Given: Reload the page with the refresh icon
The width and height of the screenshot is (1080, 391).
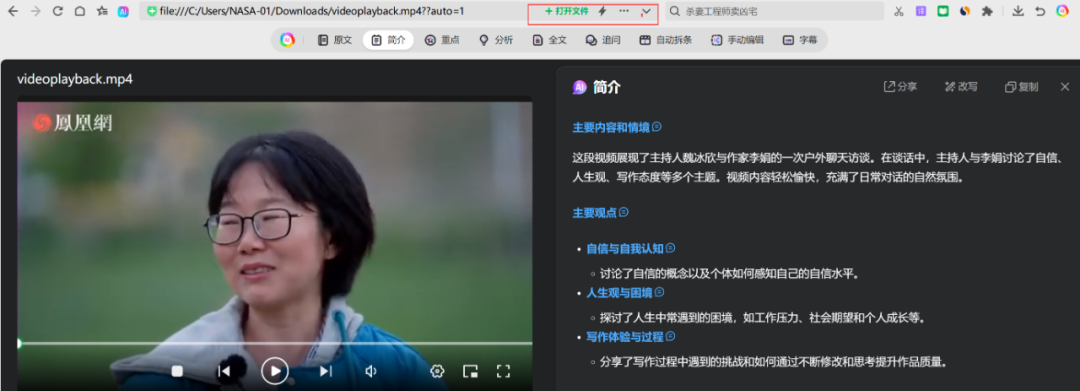Looking at the screenshot, I should pos(58,11).
